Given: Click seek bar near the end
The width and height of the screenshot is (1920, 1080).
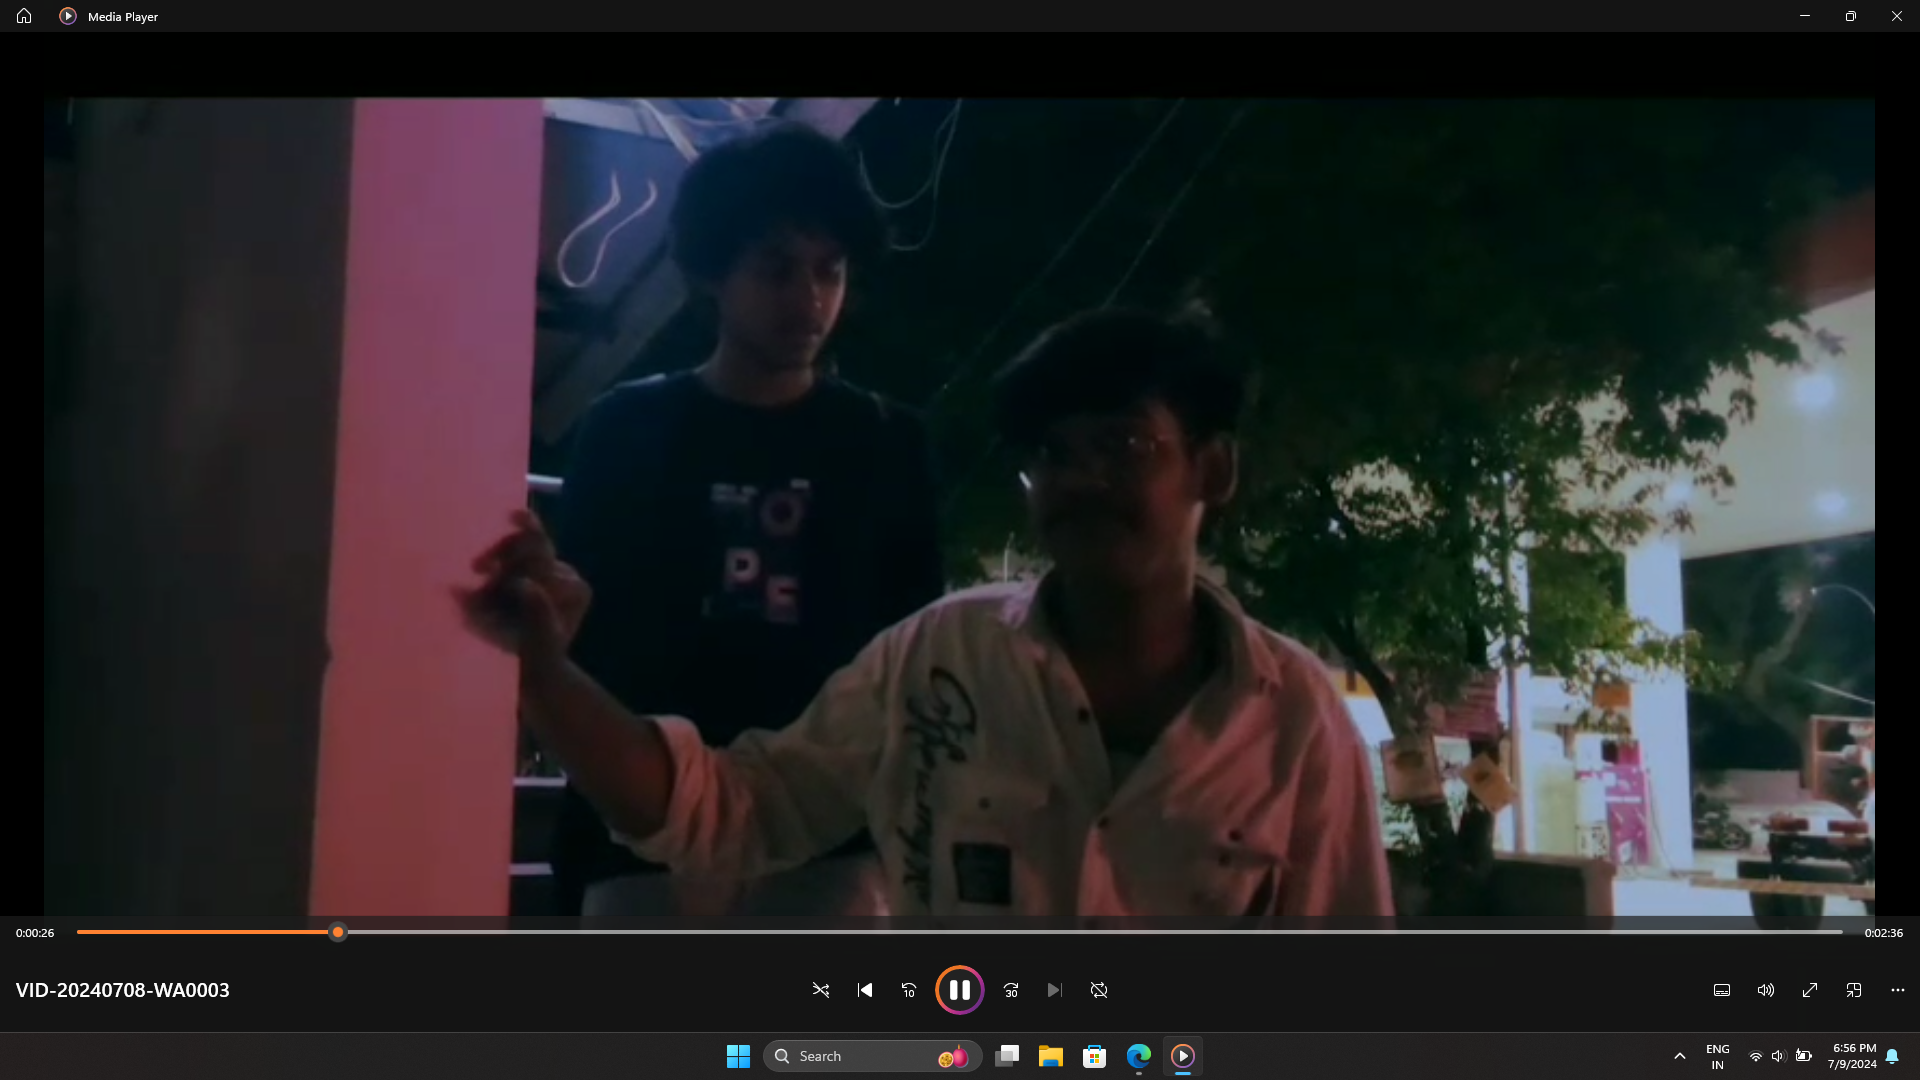Looking at the screenshot, I should tap(1800, 932).
